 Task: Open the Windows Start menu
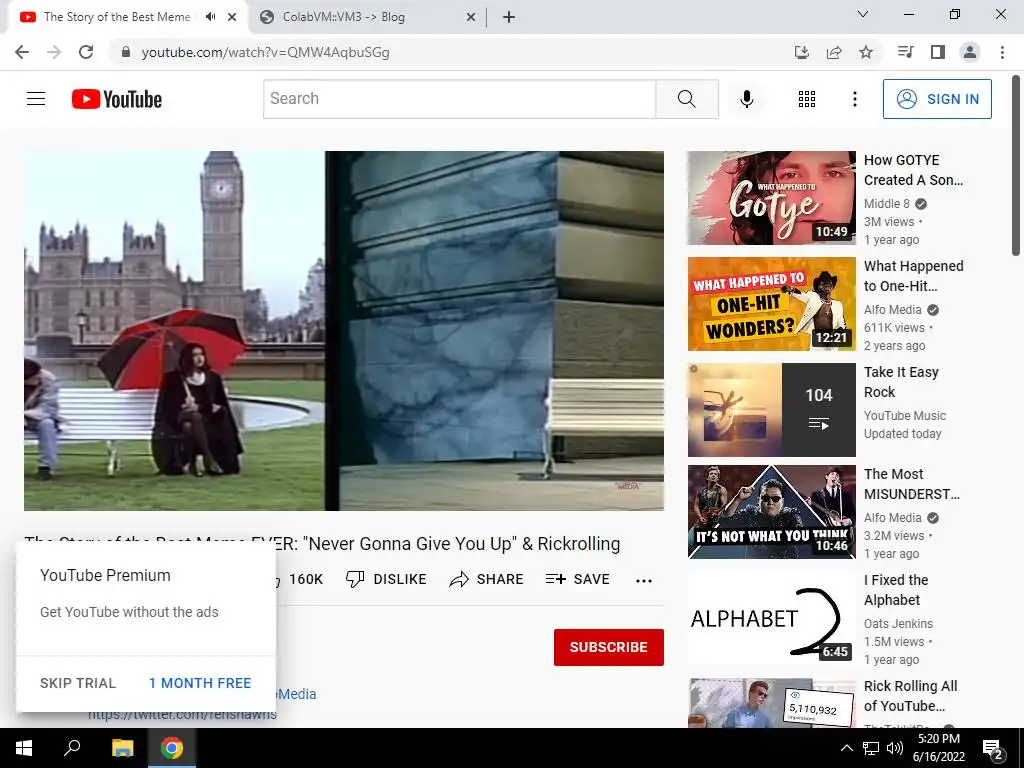[24, 748]
